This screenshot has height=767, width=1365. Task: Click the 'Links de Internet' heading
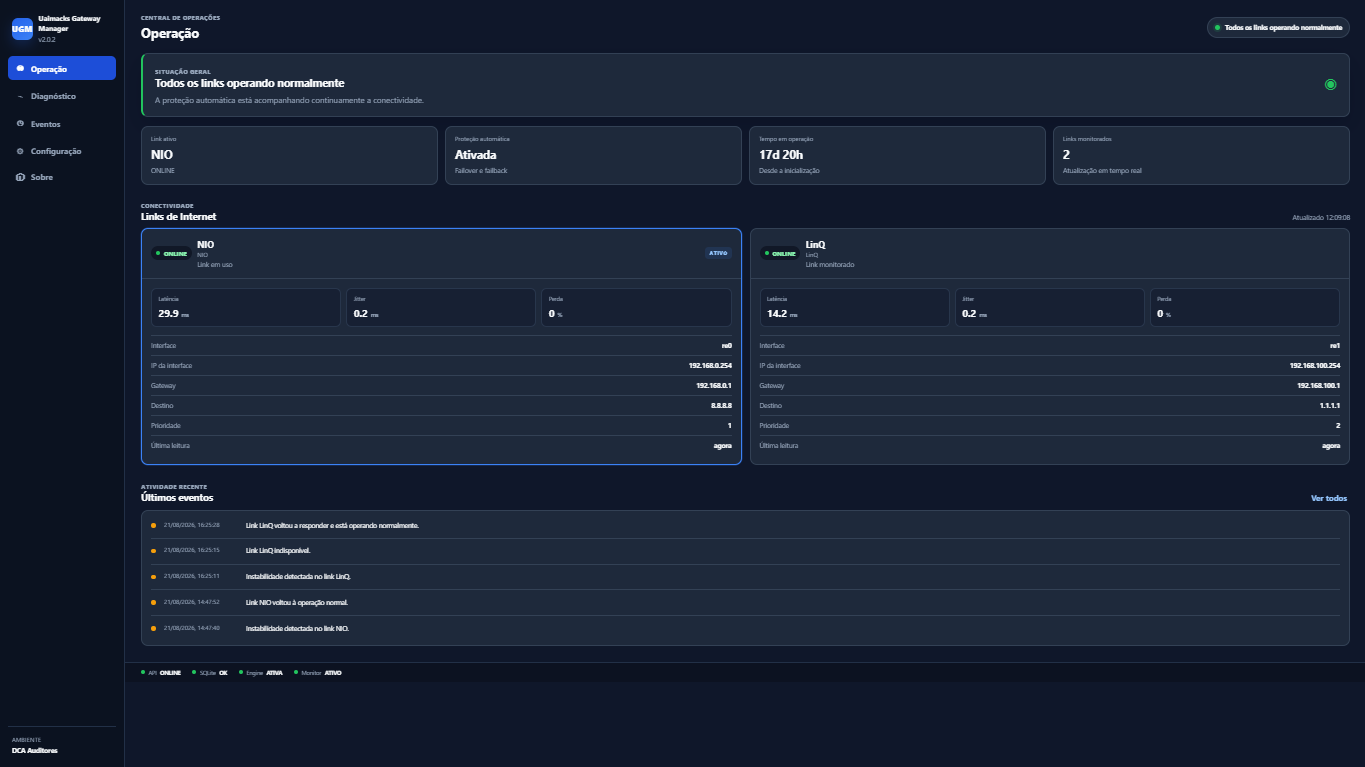point(178,216)
